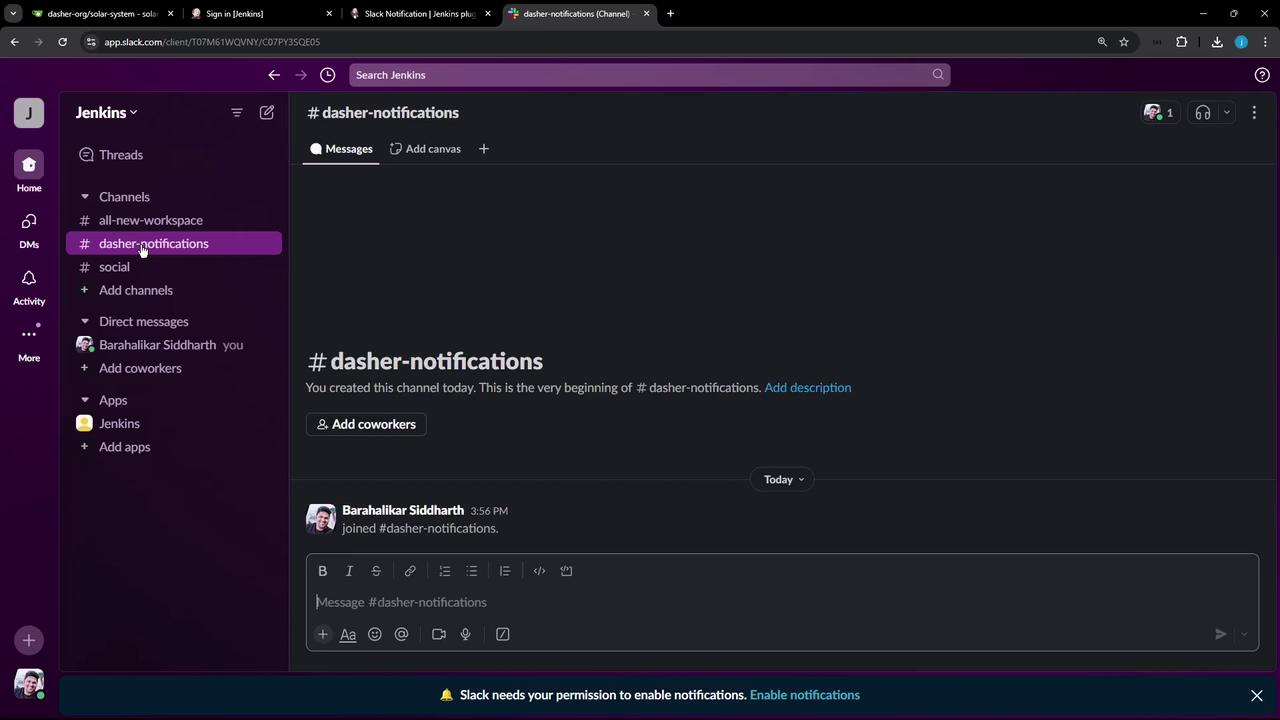1280x720 pixels.
Task: Click the Jenkins workspace J icon
Action: [29, 113]
